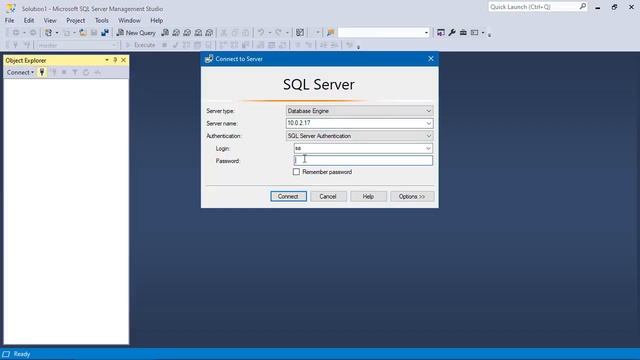640x360 pixels.
Task: Click the Stop icon after Execute
Action: coord(164,45)
